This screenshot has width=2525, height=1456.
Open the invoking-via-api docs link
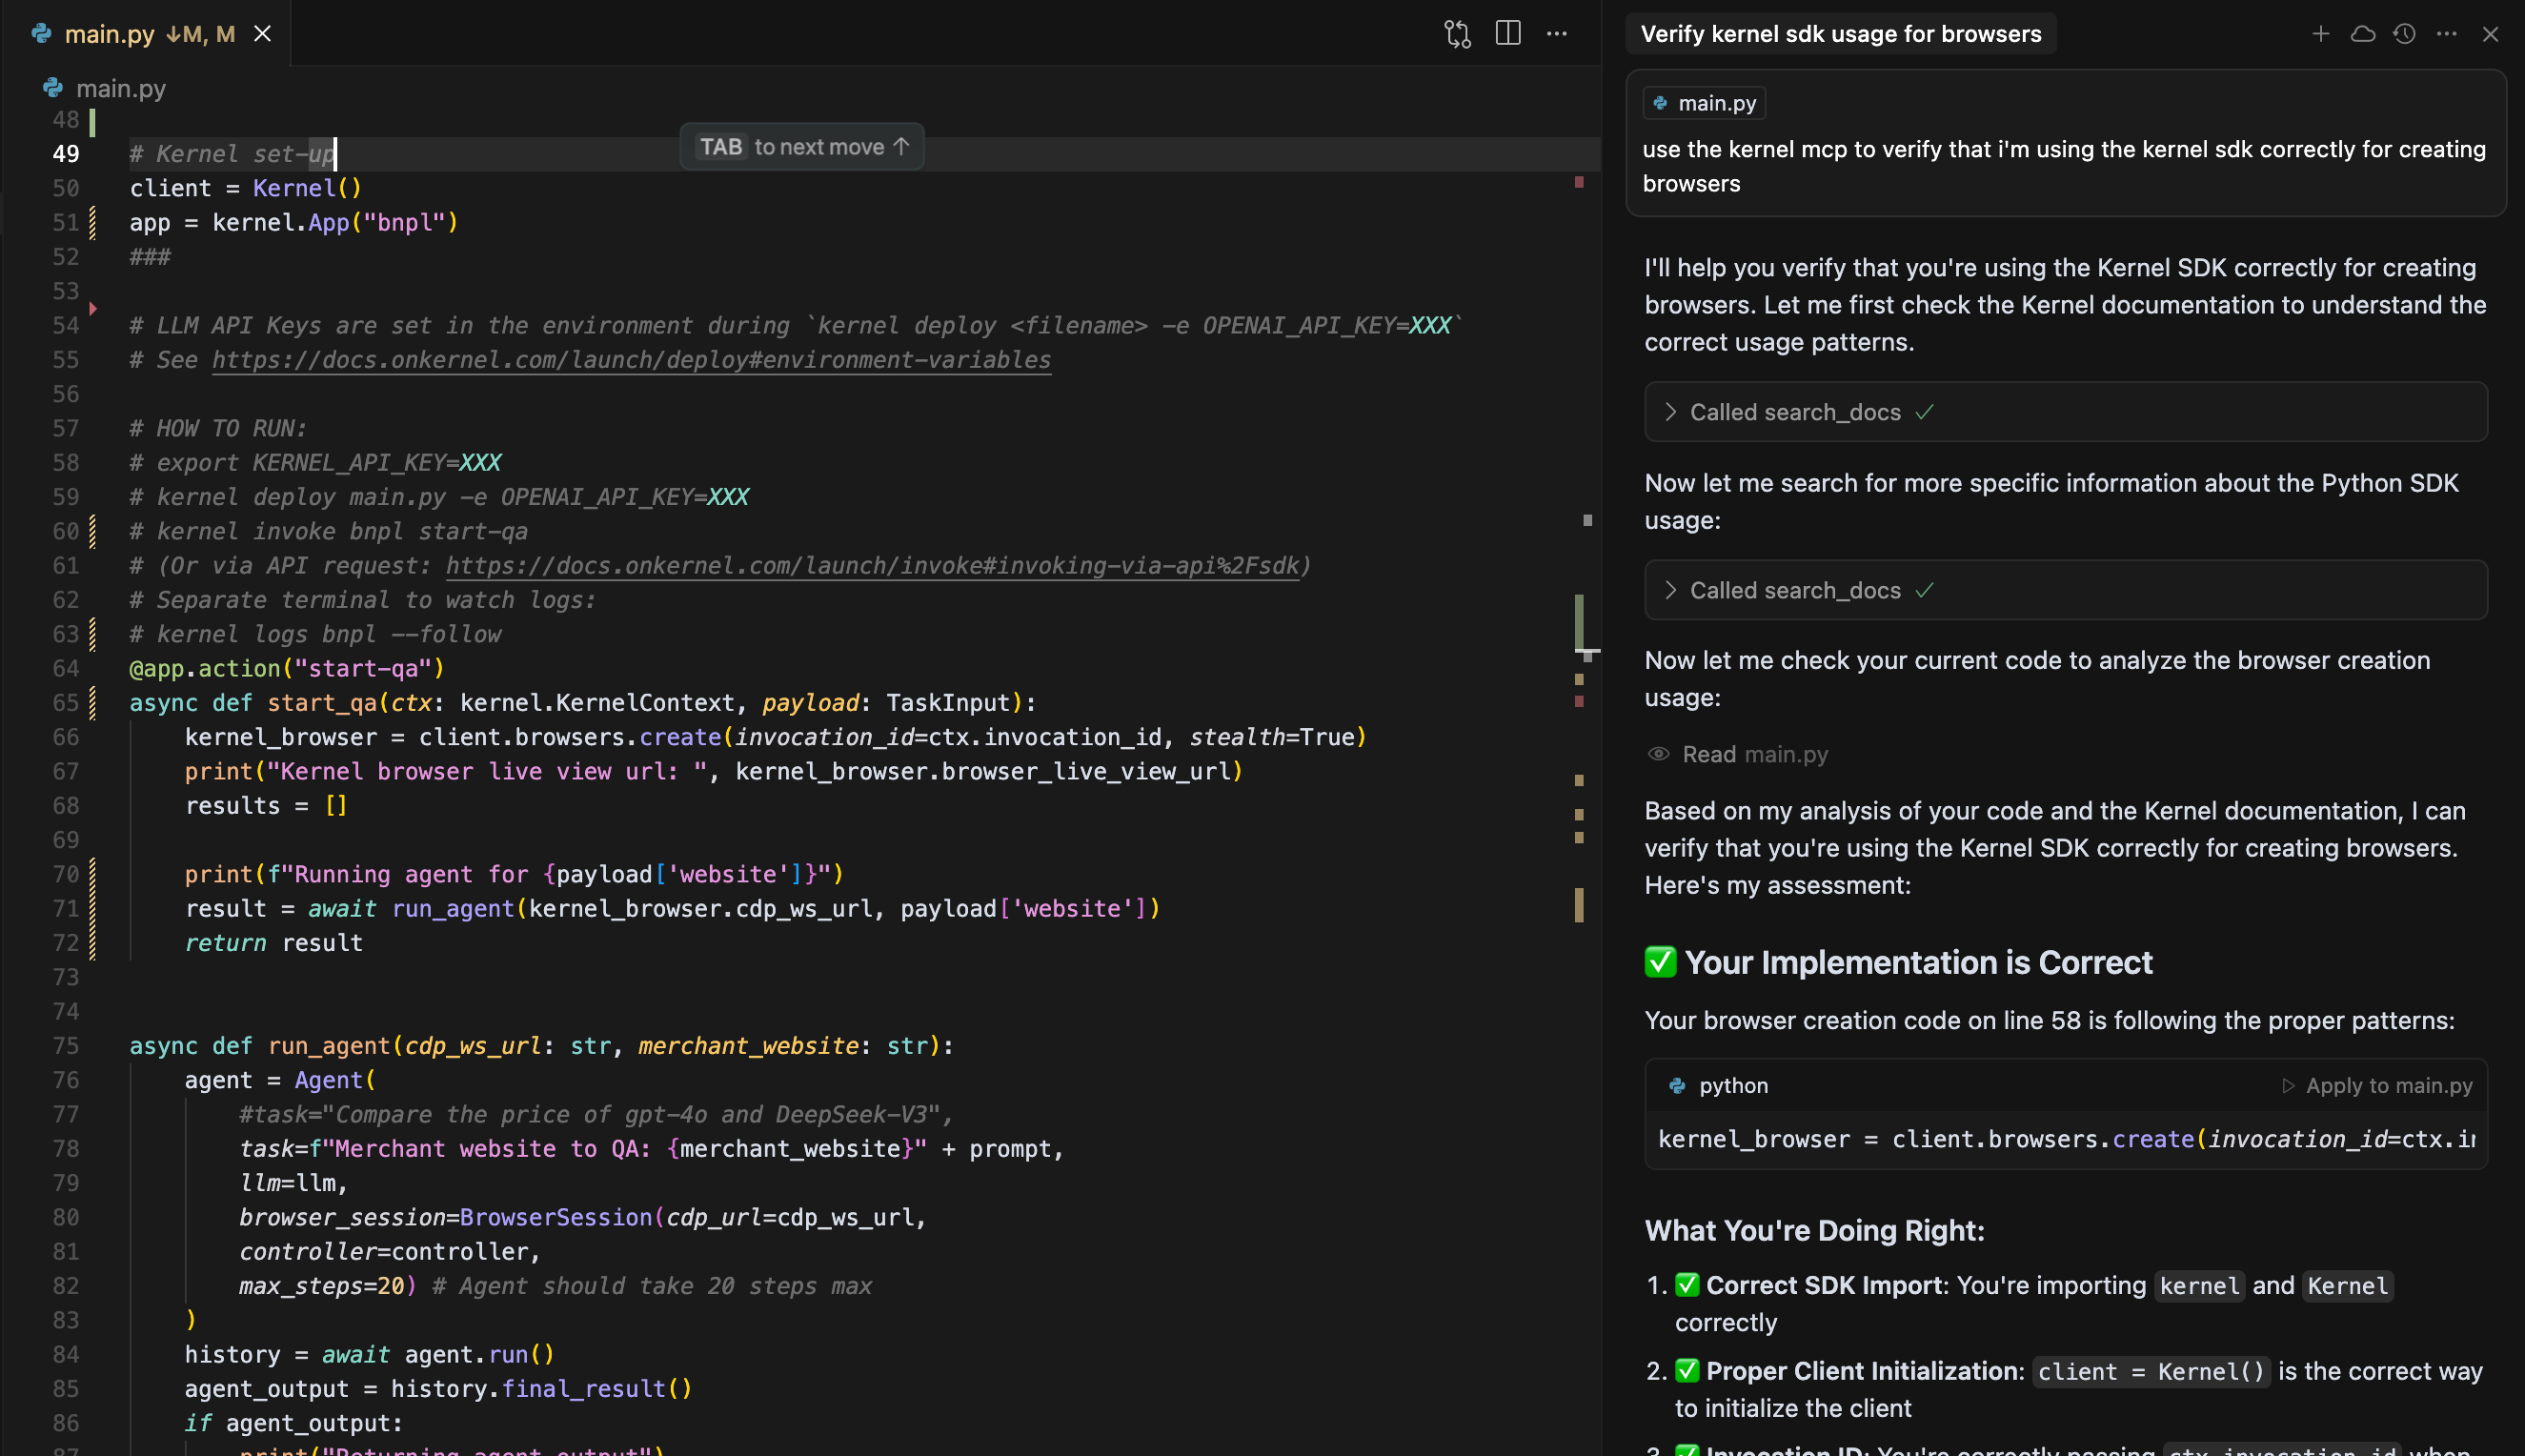pos(872,566)
